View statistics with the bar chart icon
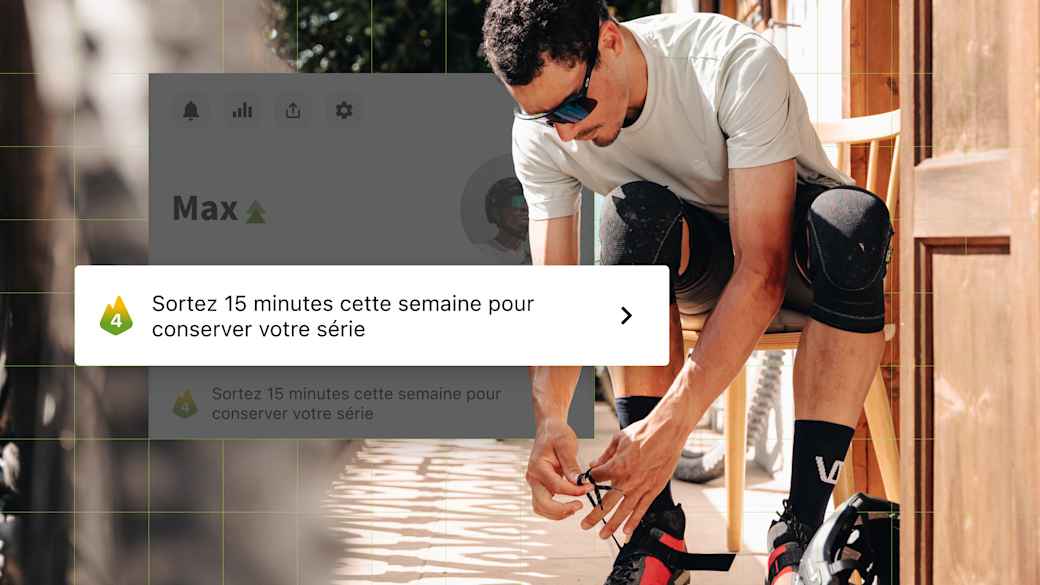 click(242, 110)
